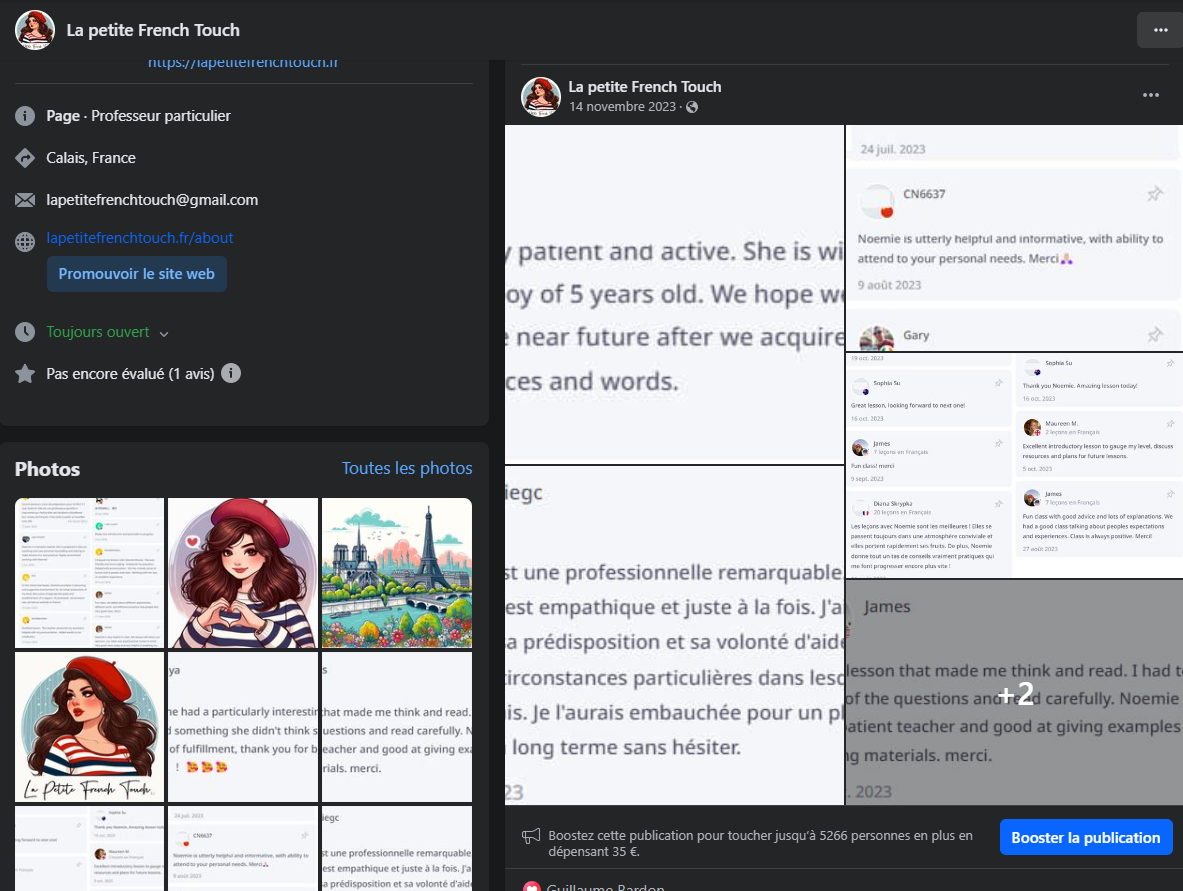Open Eiffel Tower illustration photo thumbnail
This screenshot has height=891, width=1183.
coord(396,573)
